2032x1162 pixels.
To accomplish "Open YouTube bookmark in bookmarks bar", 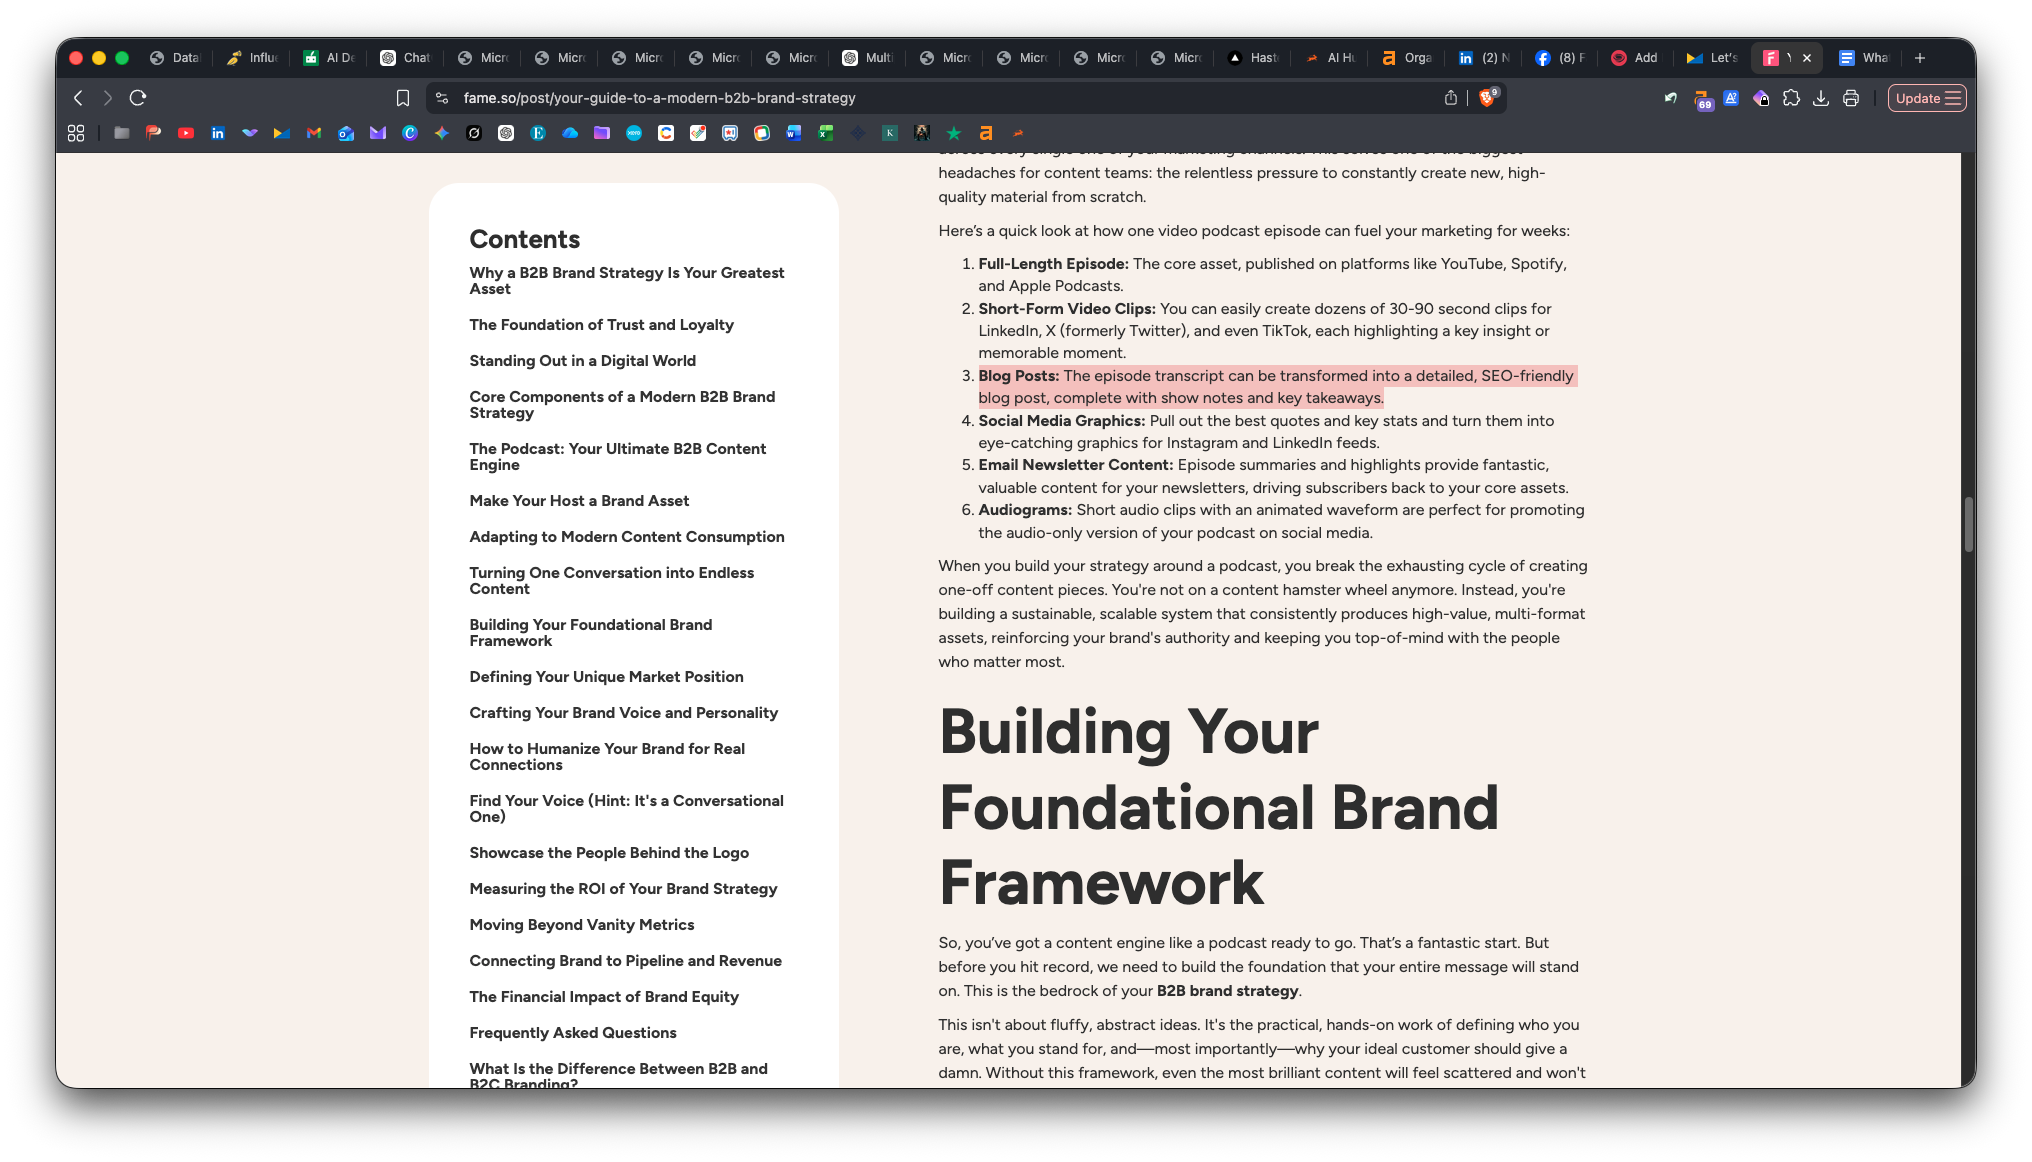I will coord(186,133).
